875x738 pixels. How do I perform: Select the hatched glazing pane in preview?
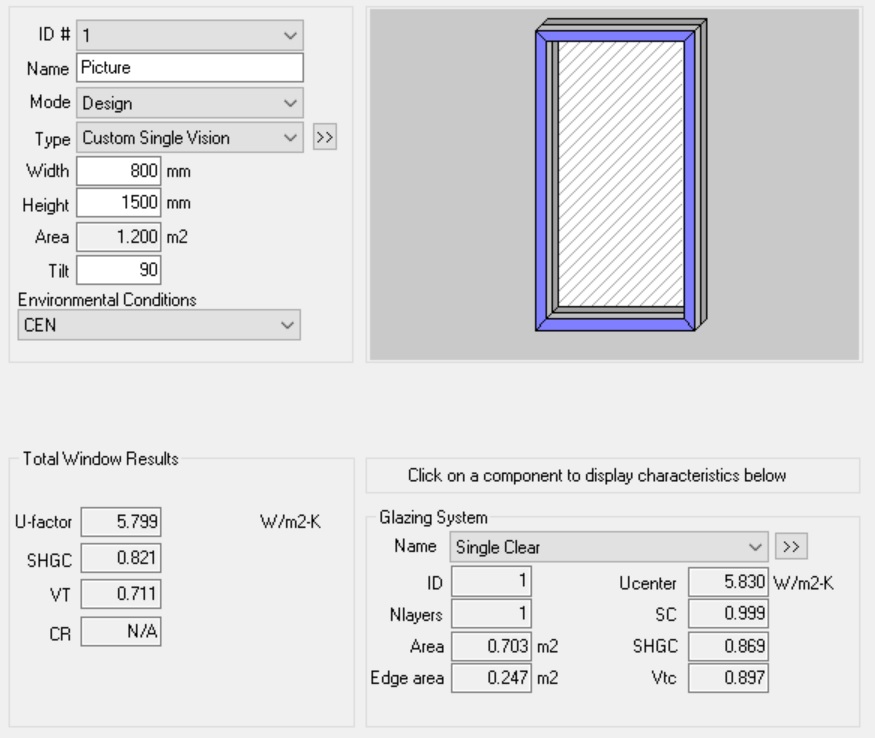(x=621, y=174)
